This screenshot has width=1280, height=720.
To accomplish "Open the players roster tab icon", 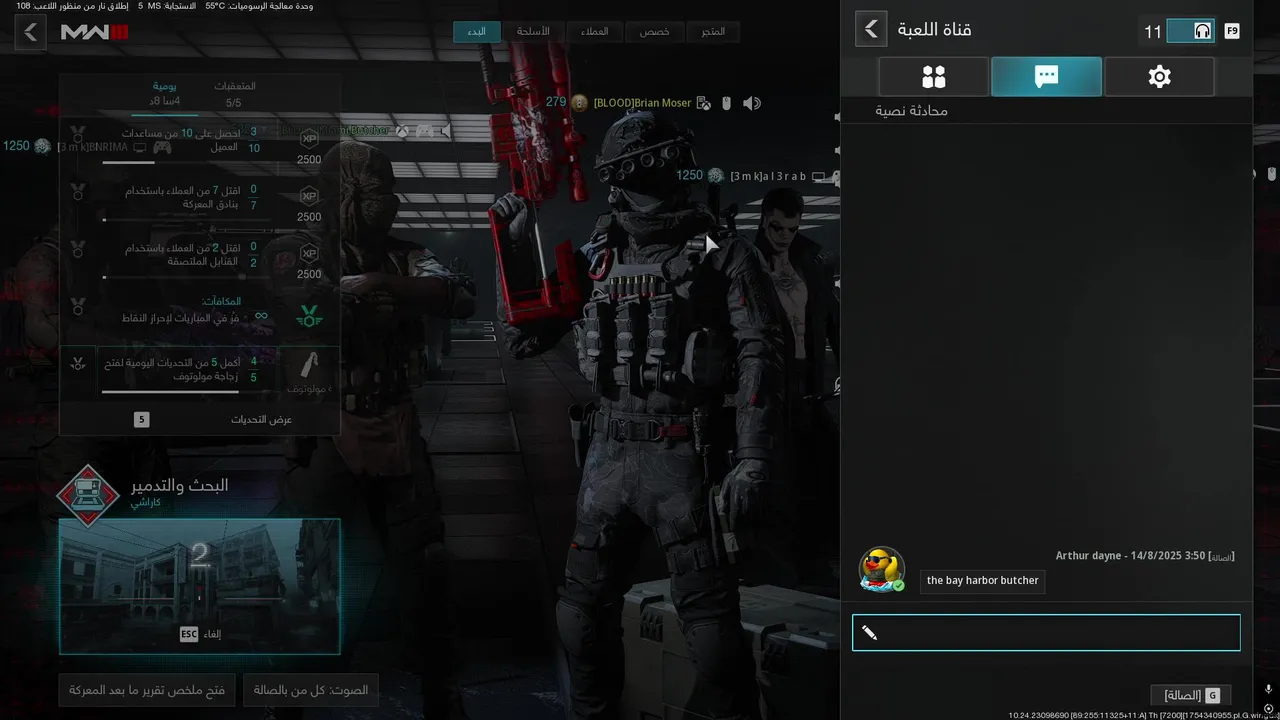I will click(x=933, y=77).
